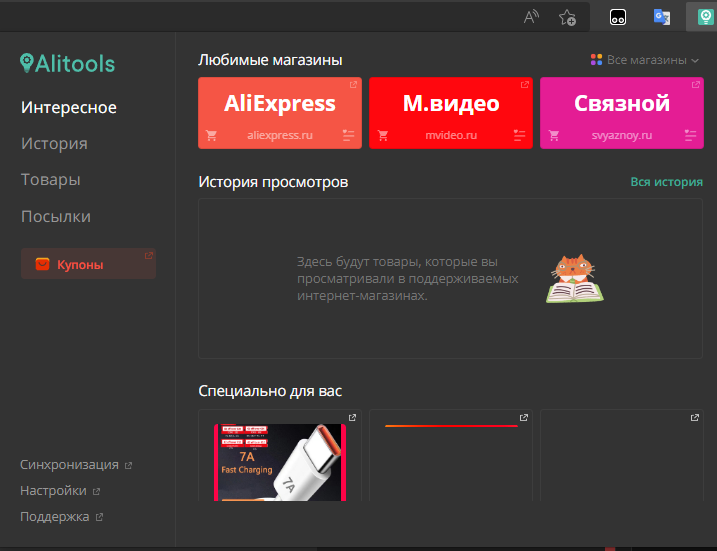The height and width of the screenshot is (551, 717).
Task: Click the face-mask extension icon in toolbar
Action: pos(618,17)
